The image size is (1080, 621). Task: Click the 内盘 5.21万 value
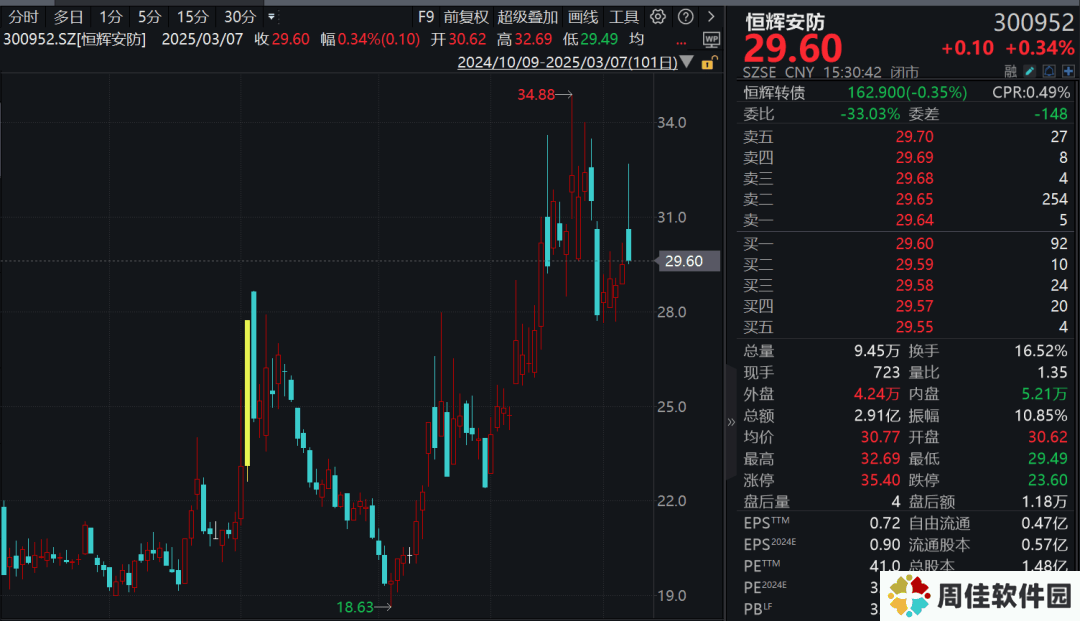1045,394
